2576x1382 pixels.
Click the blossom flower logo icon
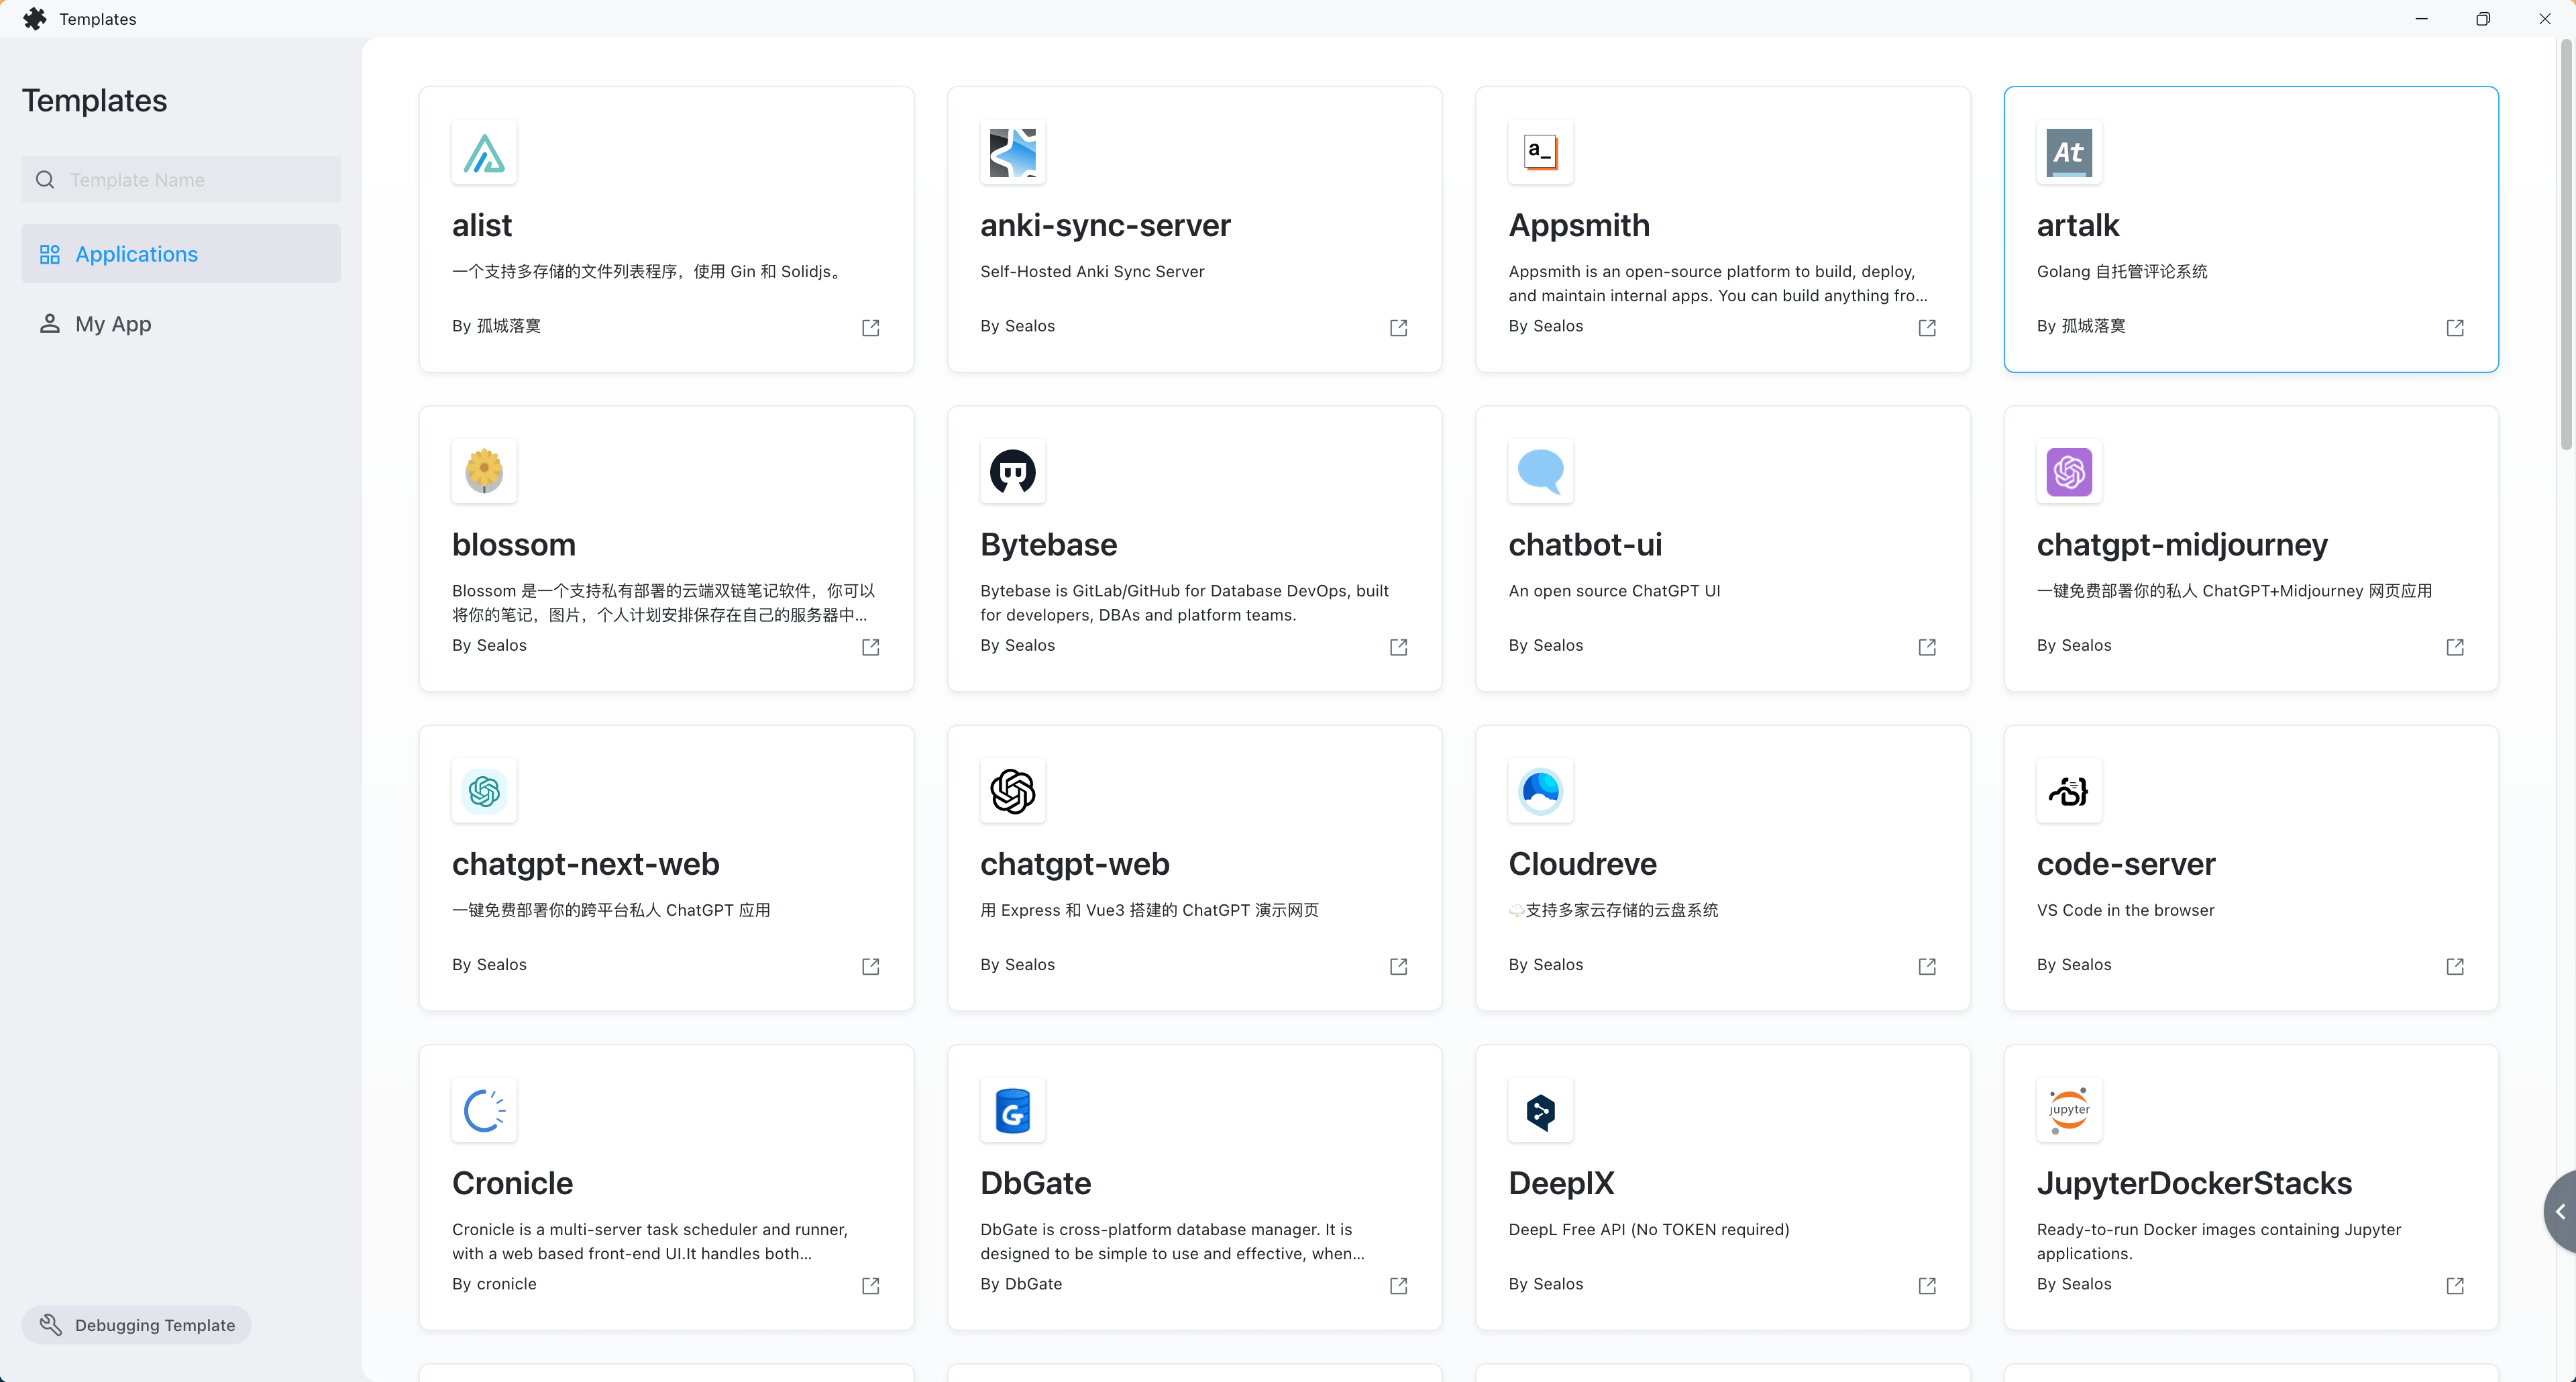click(x=484, y=471)
